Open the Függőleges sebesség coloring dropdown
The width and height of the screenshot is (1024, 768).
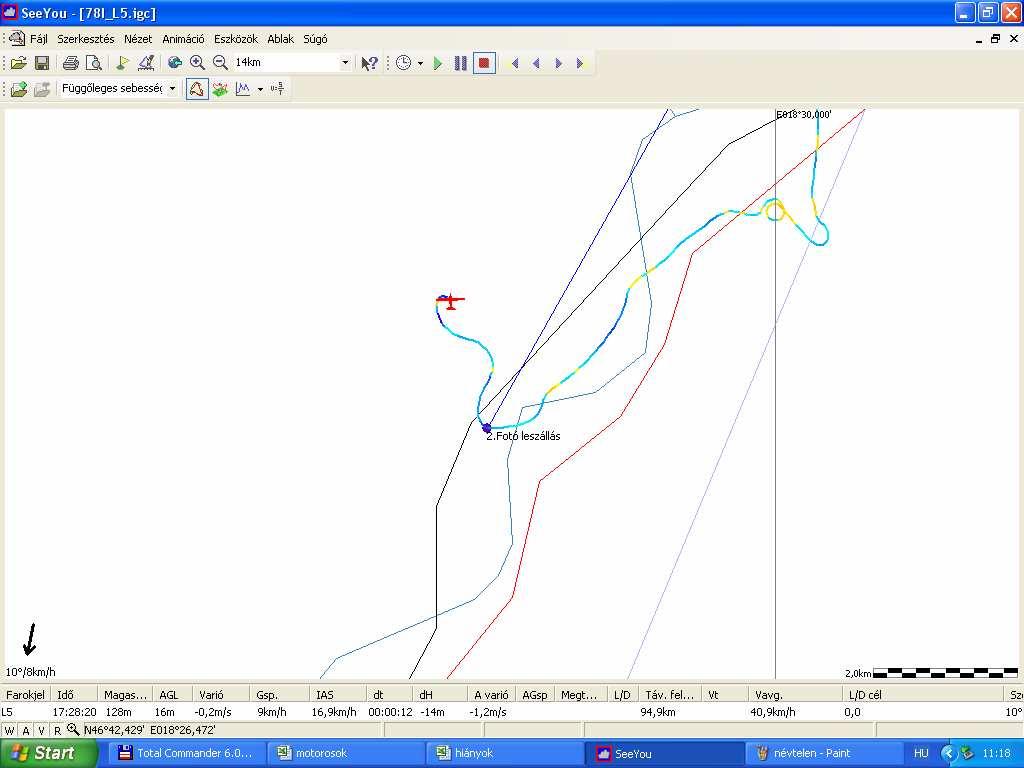pos(172,88)
